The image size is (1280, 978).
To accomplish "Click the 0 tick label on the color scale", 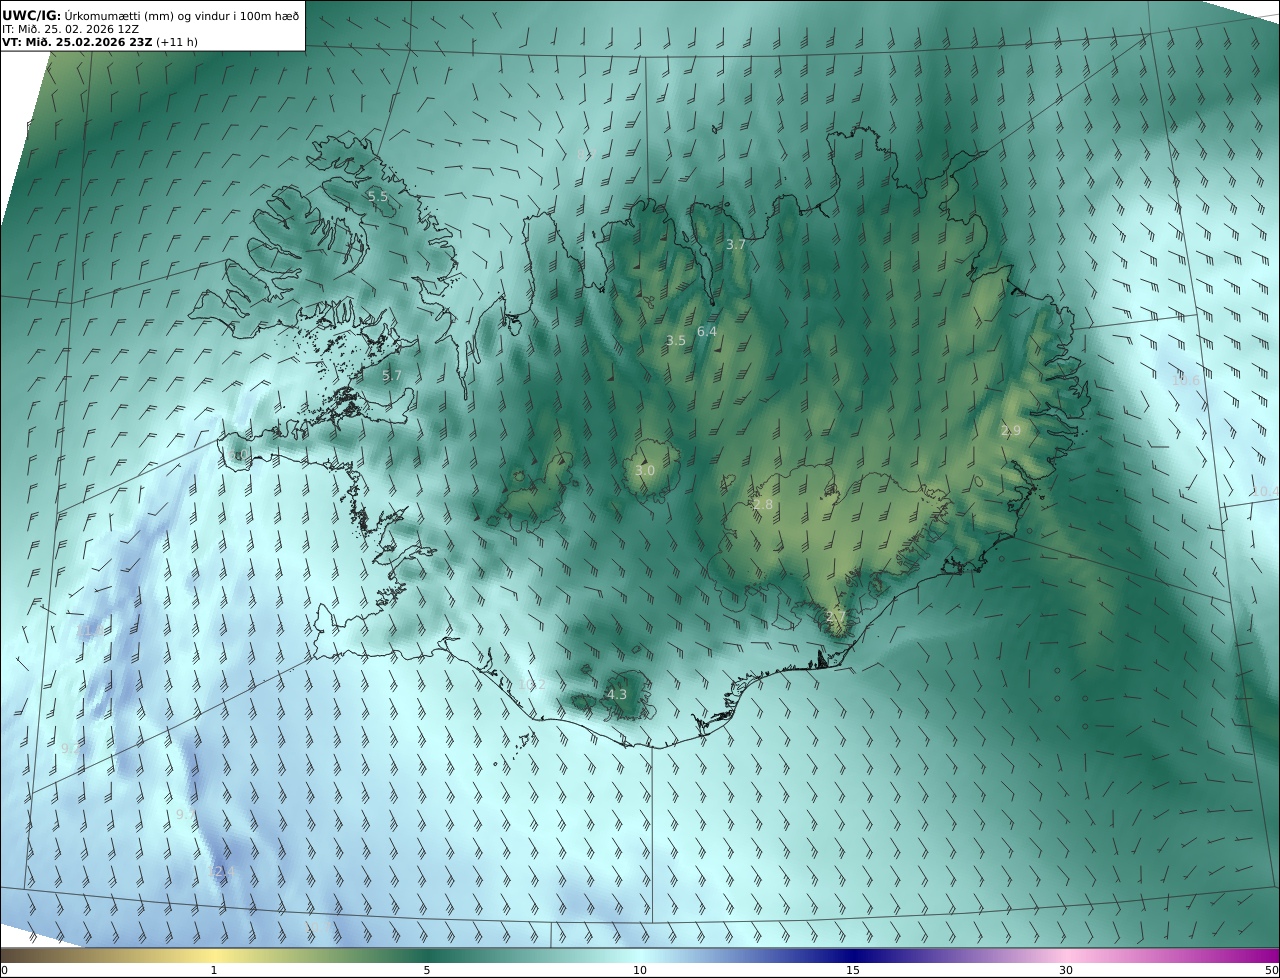I will [4, 971].
